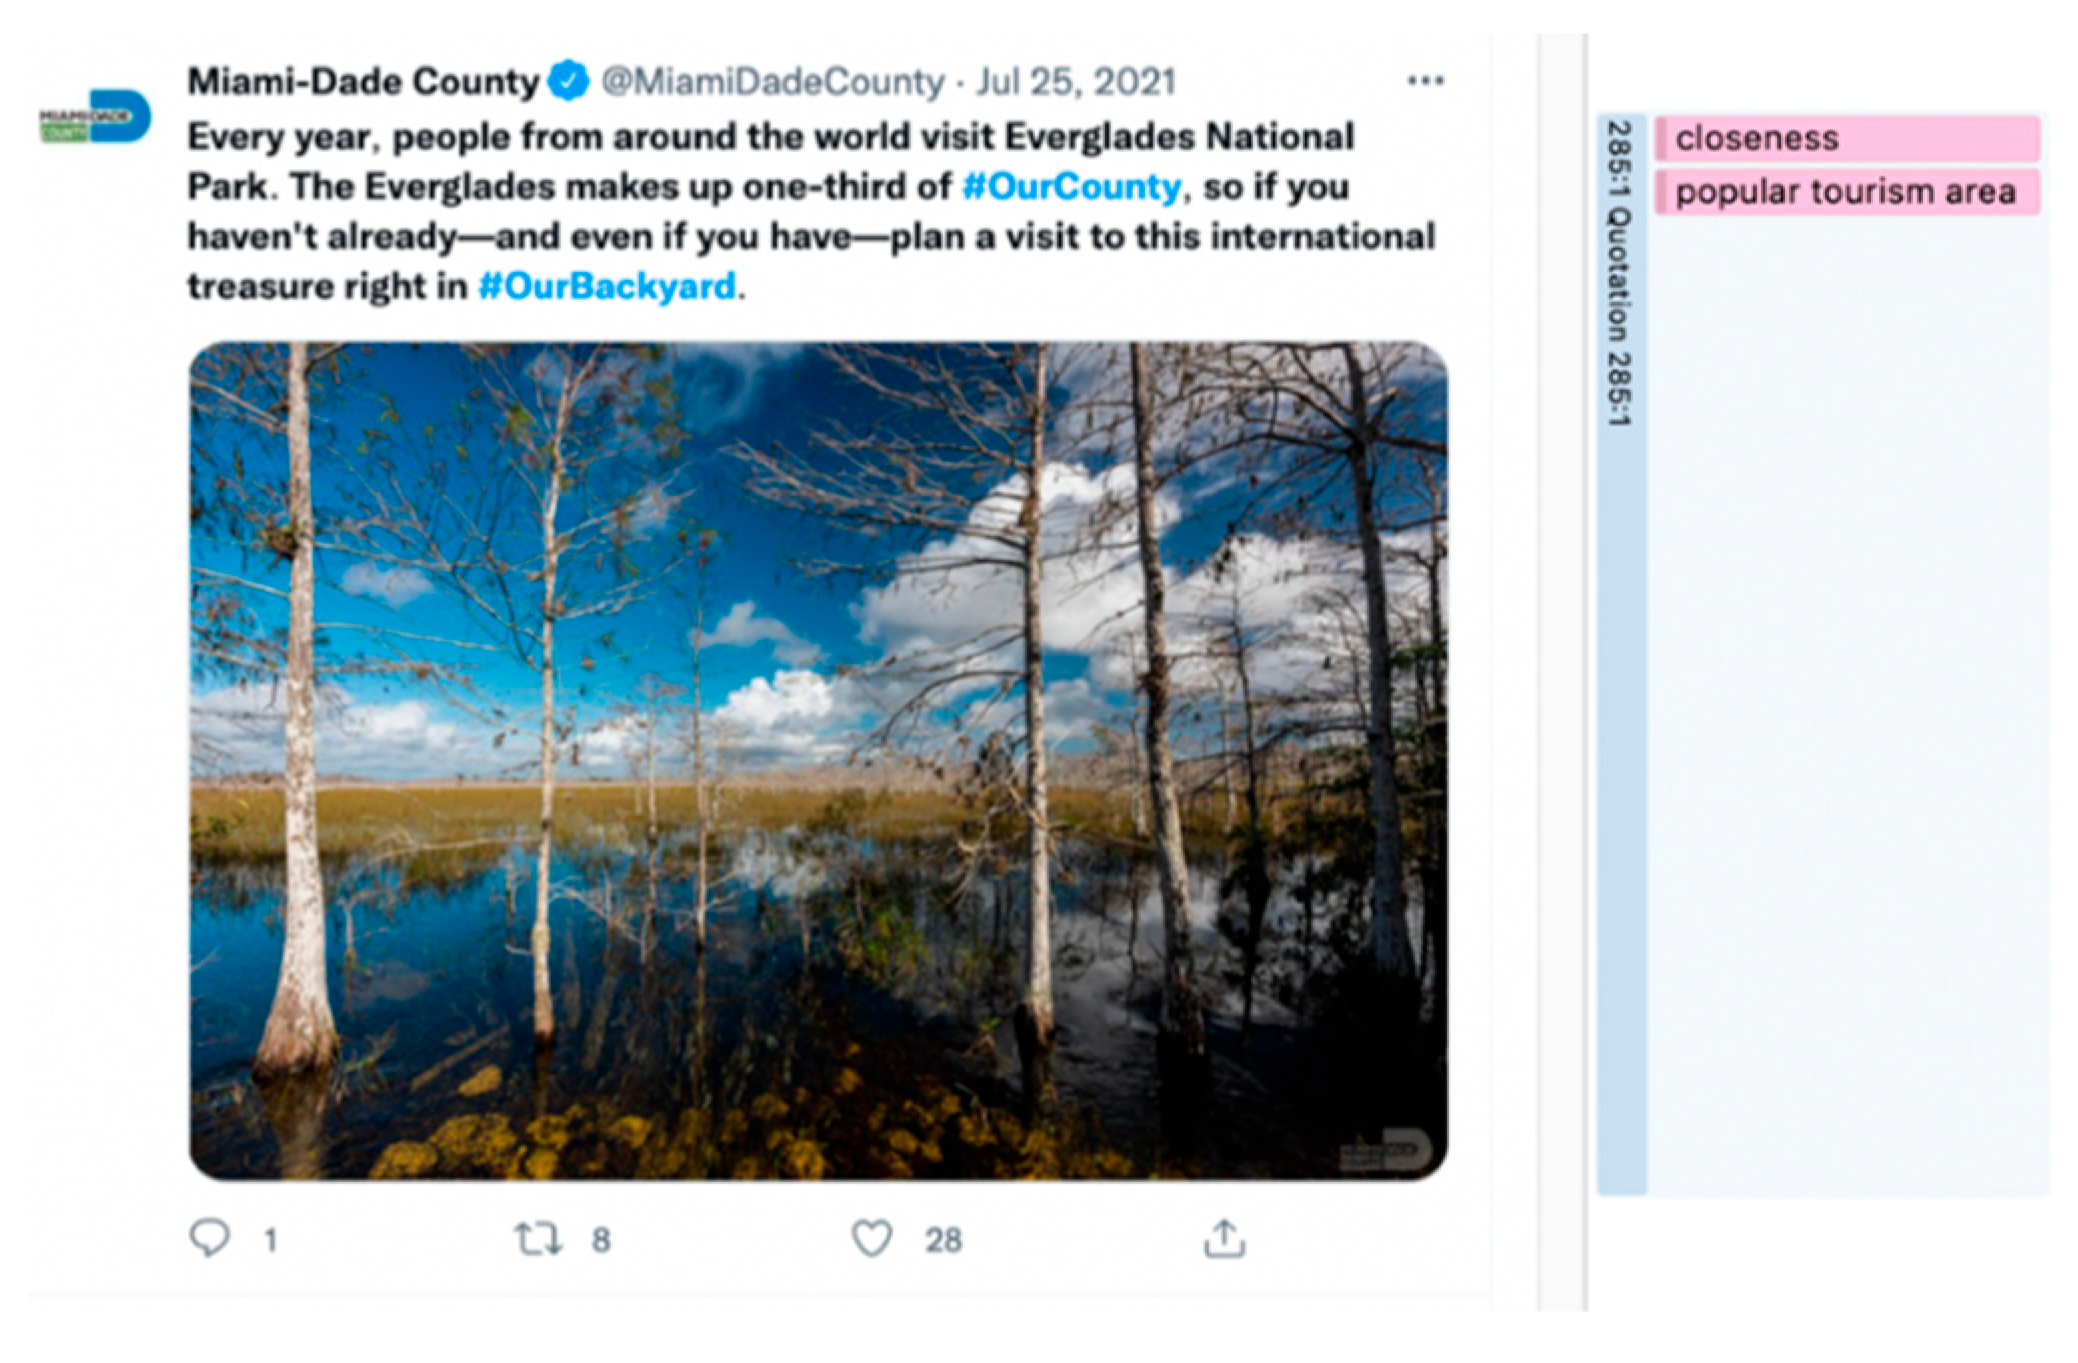Viewport: 2078px width, 1363px height.
Task: Click the Quotation 285:1 margin bar
Action: pos(1620,650)
